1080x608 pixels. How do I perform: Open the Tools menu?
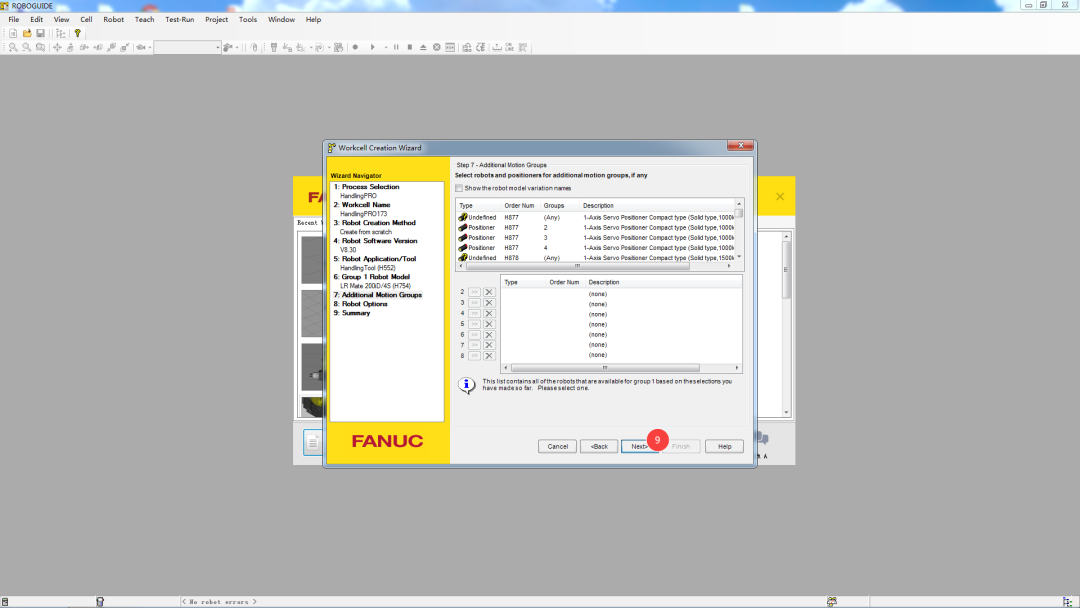pyautogui.click(x=248, y=19)
